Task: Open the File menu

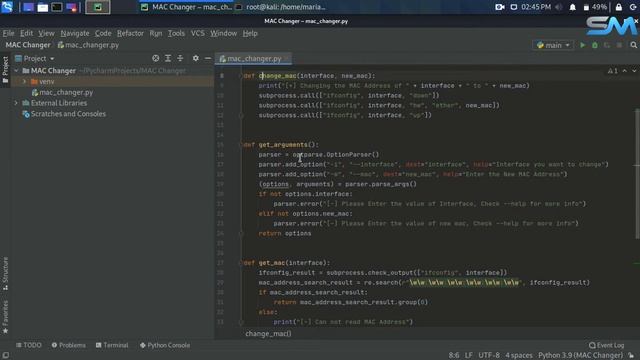Action: tap(8, 33)
